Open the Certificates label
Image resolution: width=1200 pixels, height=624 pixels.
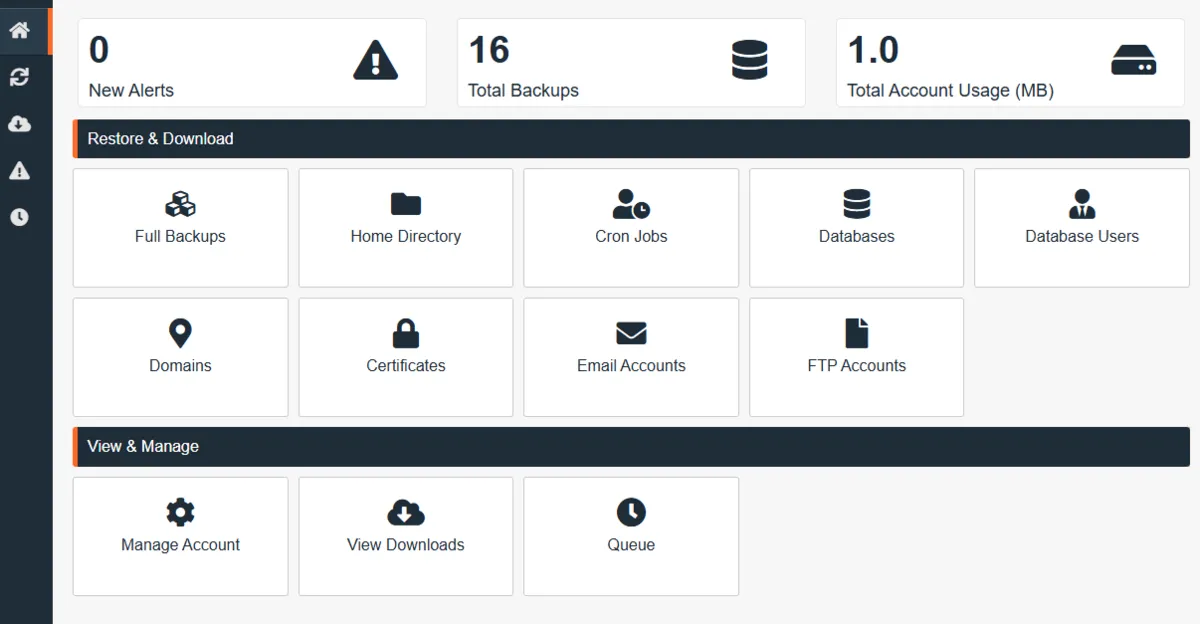click(x=406, y=366)
